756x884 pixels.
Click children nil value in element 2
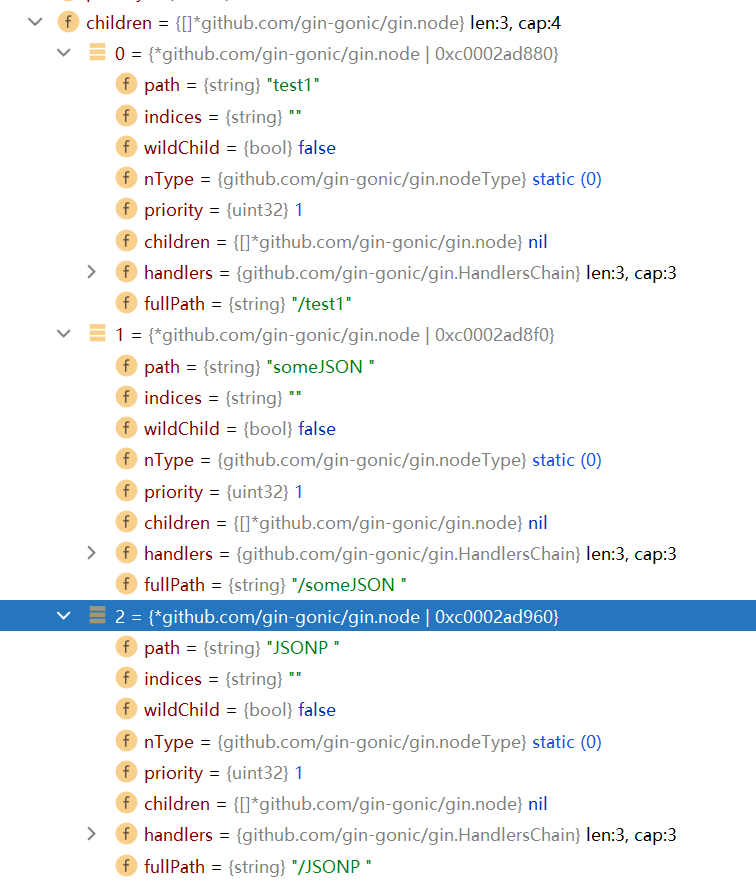[537, 804]
